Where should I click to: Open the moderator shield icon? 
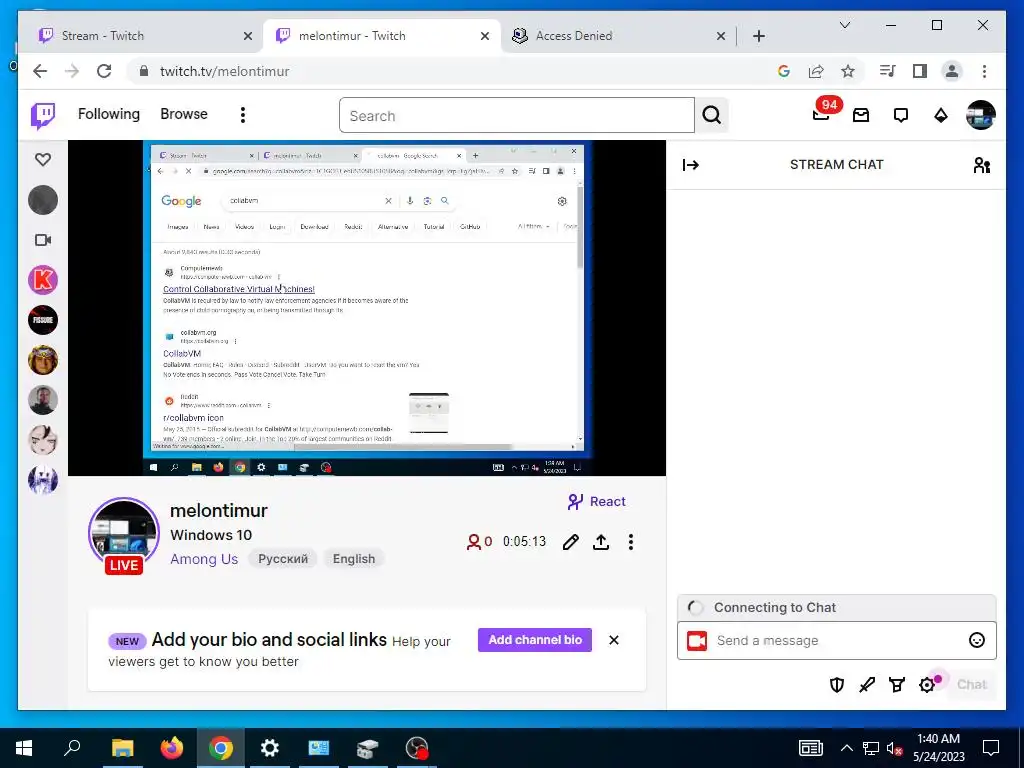coord(837,684)
